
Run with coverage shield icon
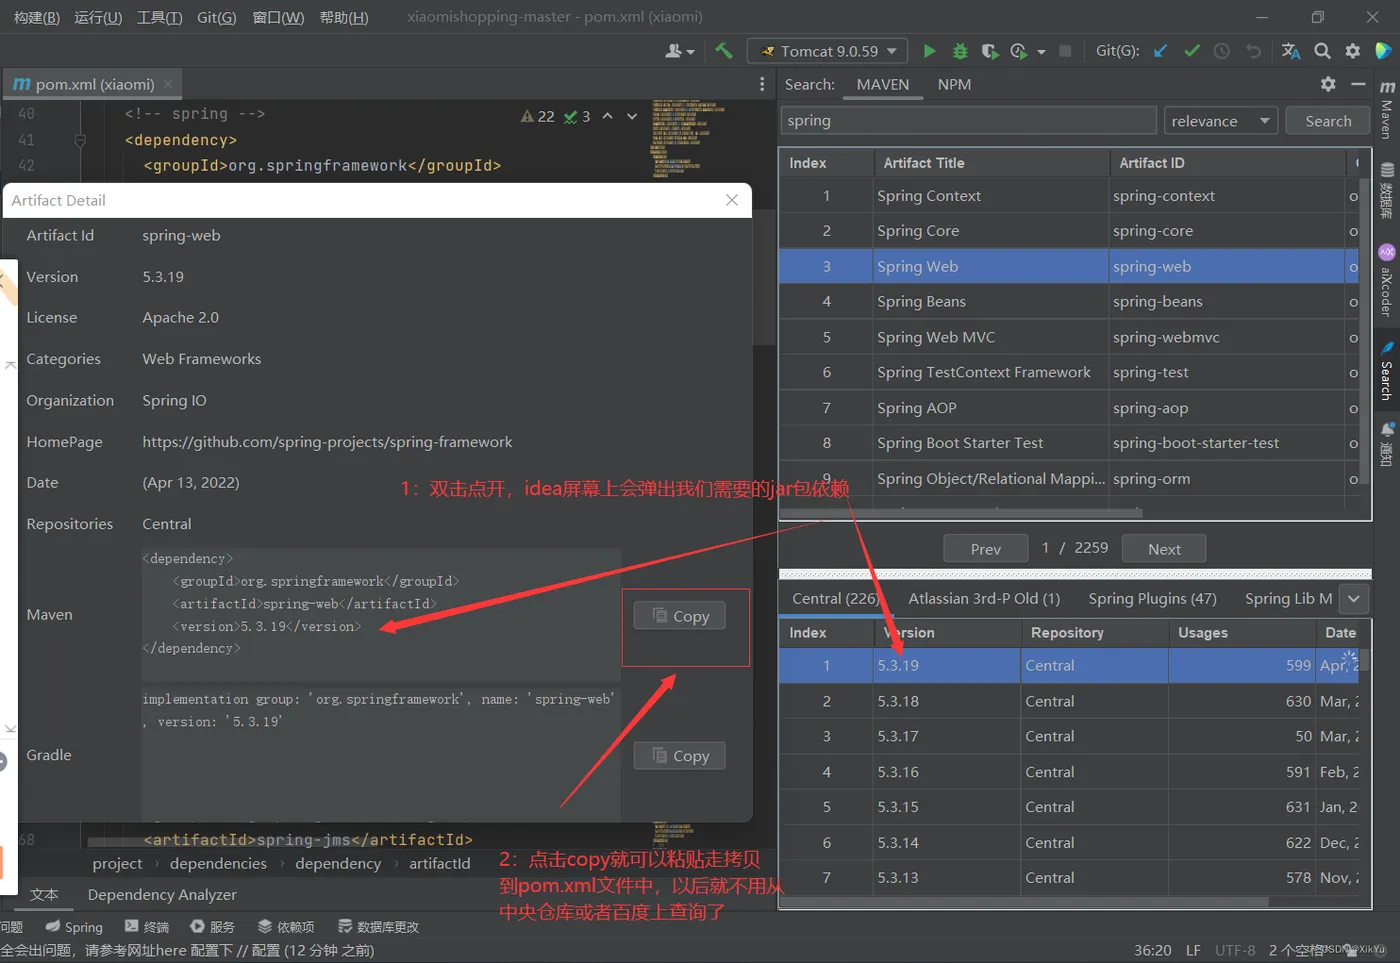pyautogui.click(x=990, y=51)
